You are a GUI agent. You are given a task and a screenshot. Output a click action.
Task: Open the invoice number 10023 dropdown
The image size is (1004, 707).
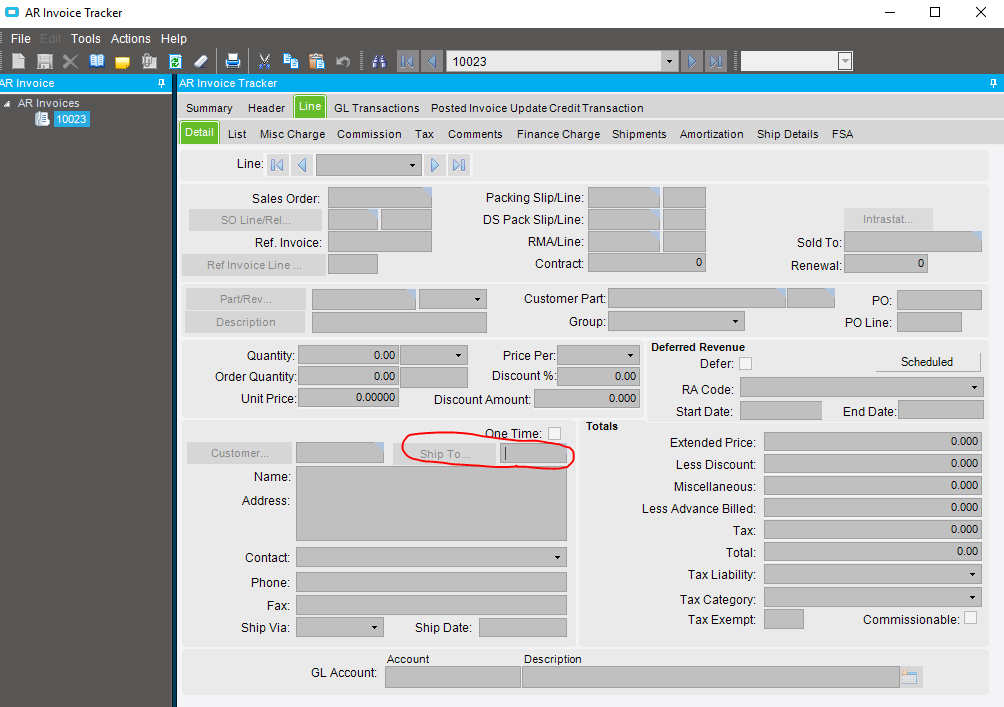tap(669, 61)
